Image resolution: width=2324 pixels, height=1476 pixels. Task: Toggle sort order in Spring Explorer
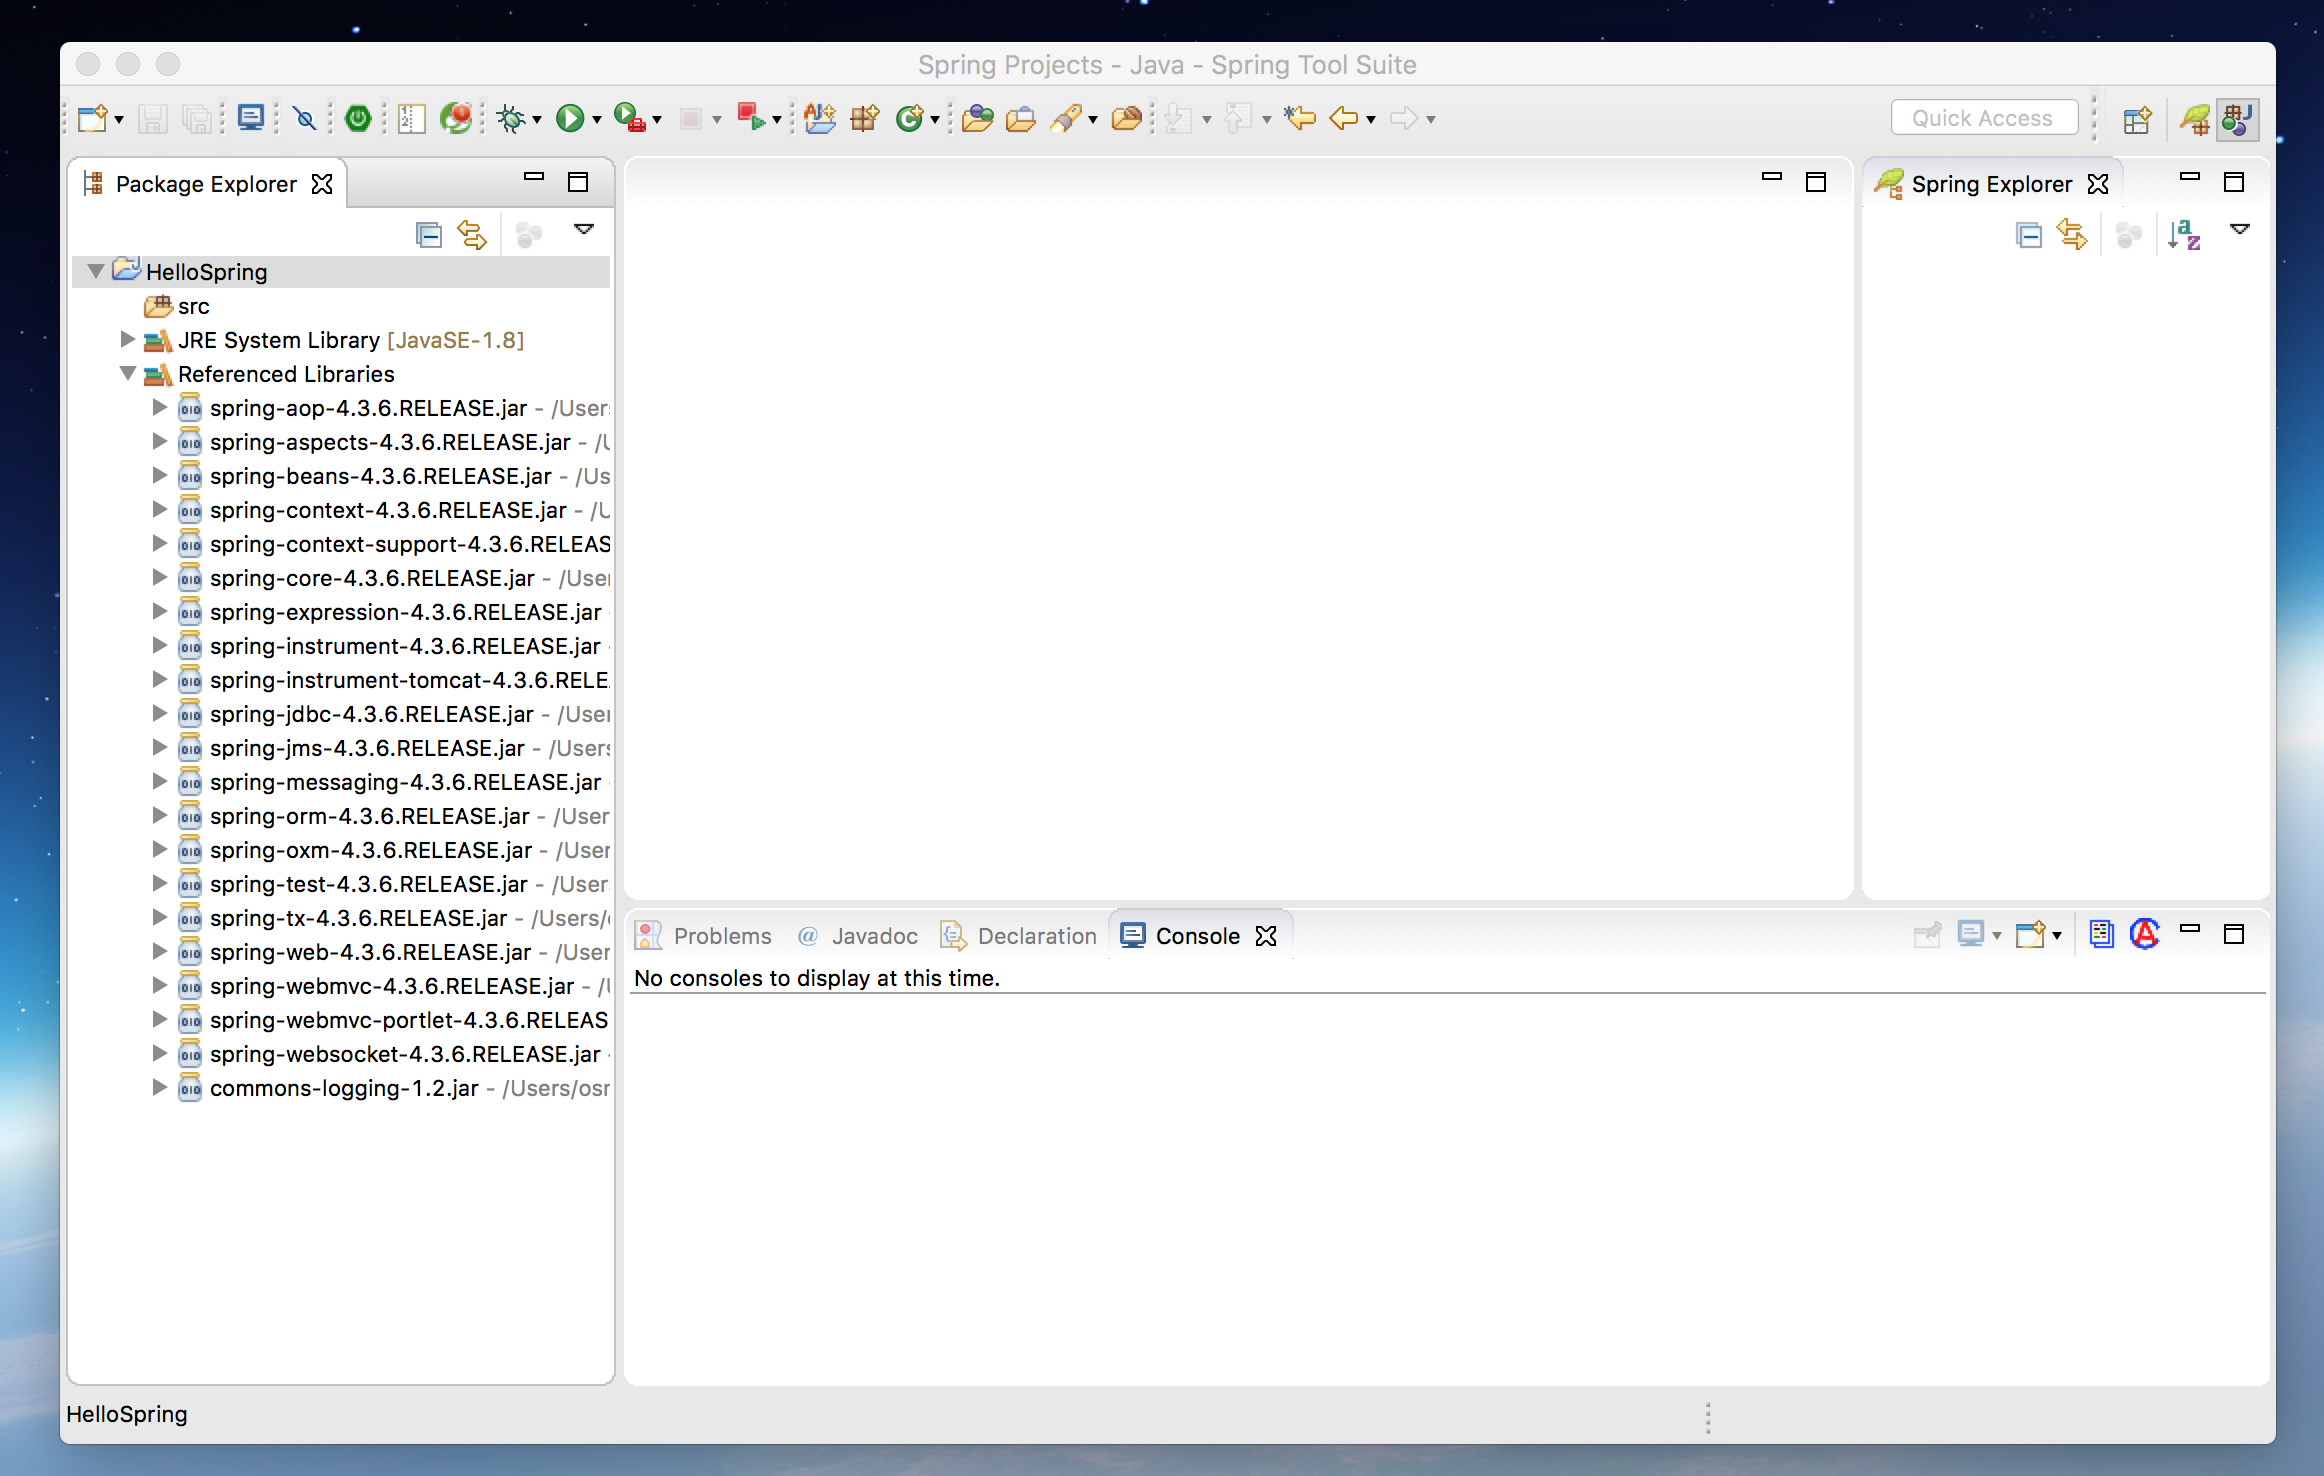point(2183,232)
